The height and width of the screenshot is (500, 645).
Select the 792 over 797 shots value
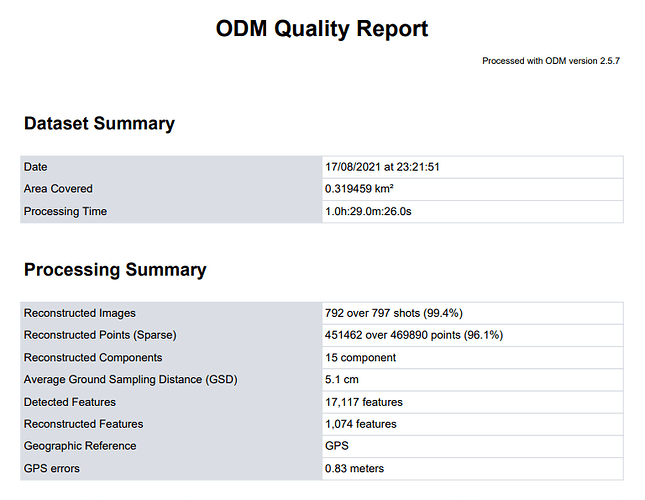point(393,313)
